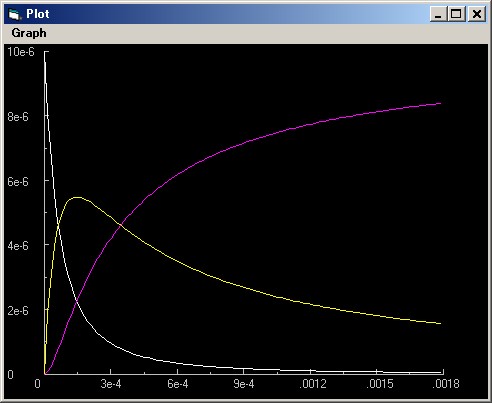This screenshot has height=403, width=492.
Task: Open the Graph menu
Action: tap(29, 33)
